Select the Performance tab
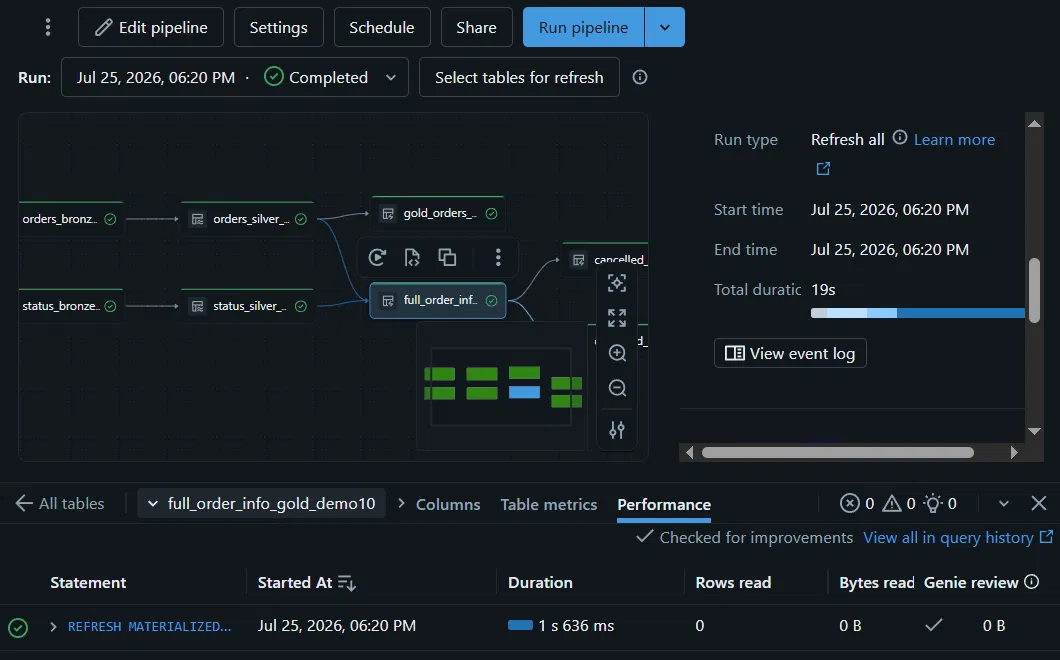The image size is (1060, 660). [664, 504]
